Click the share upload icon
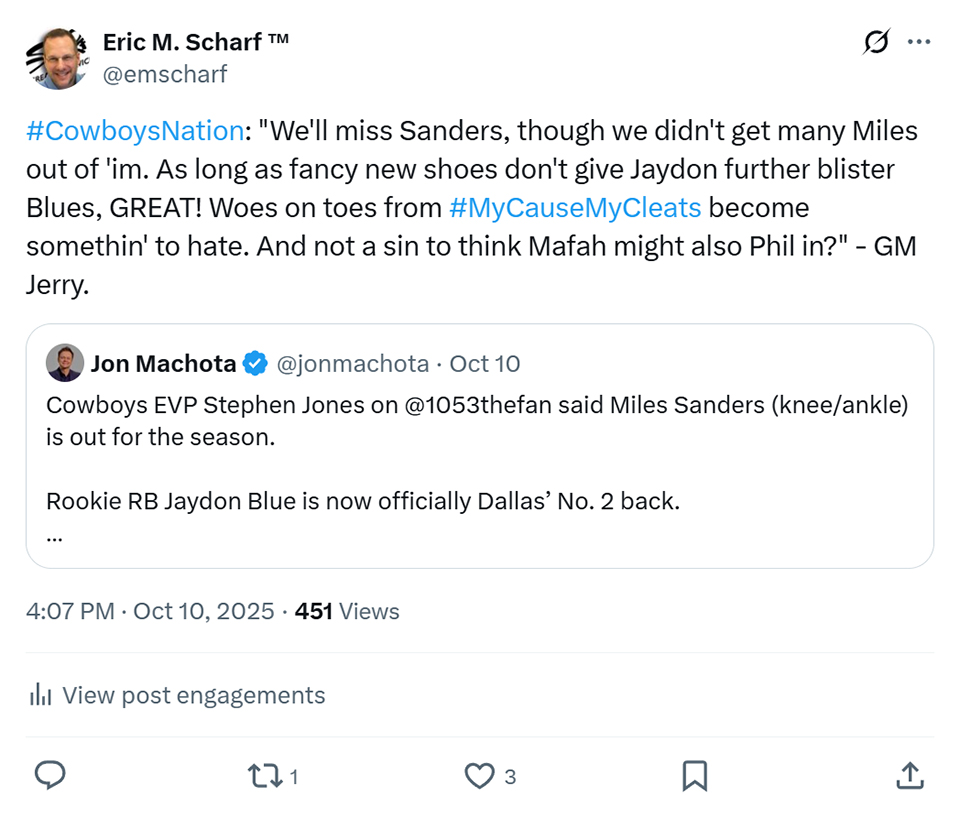This screenshot has height=818, width=960. click(908, 775)
